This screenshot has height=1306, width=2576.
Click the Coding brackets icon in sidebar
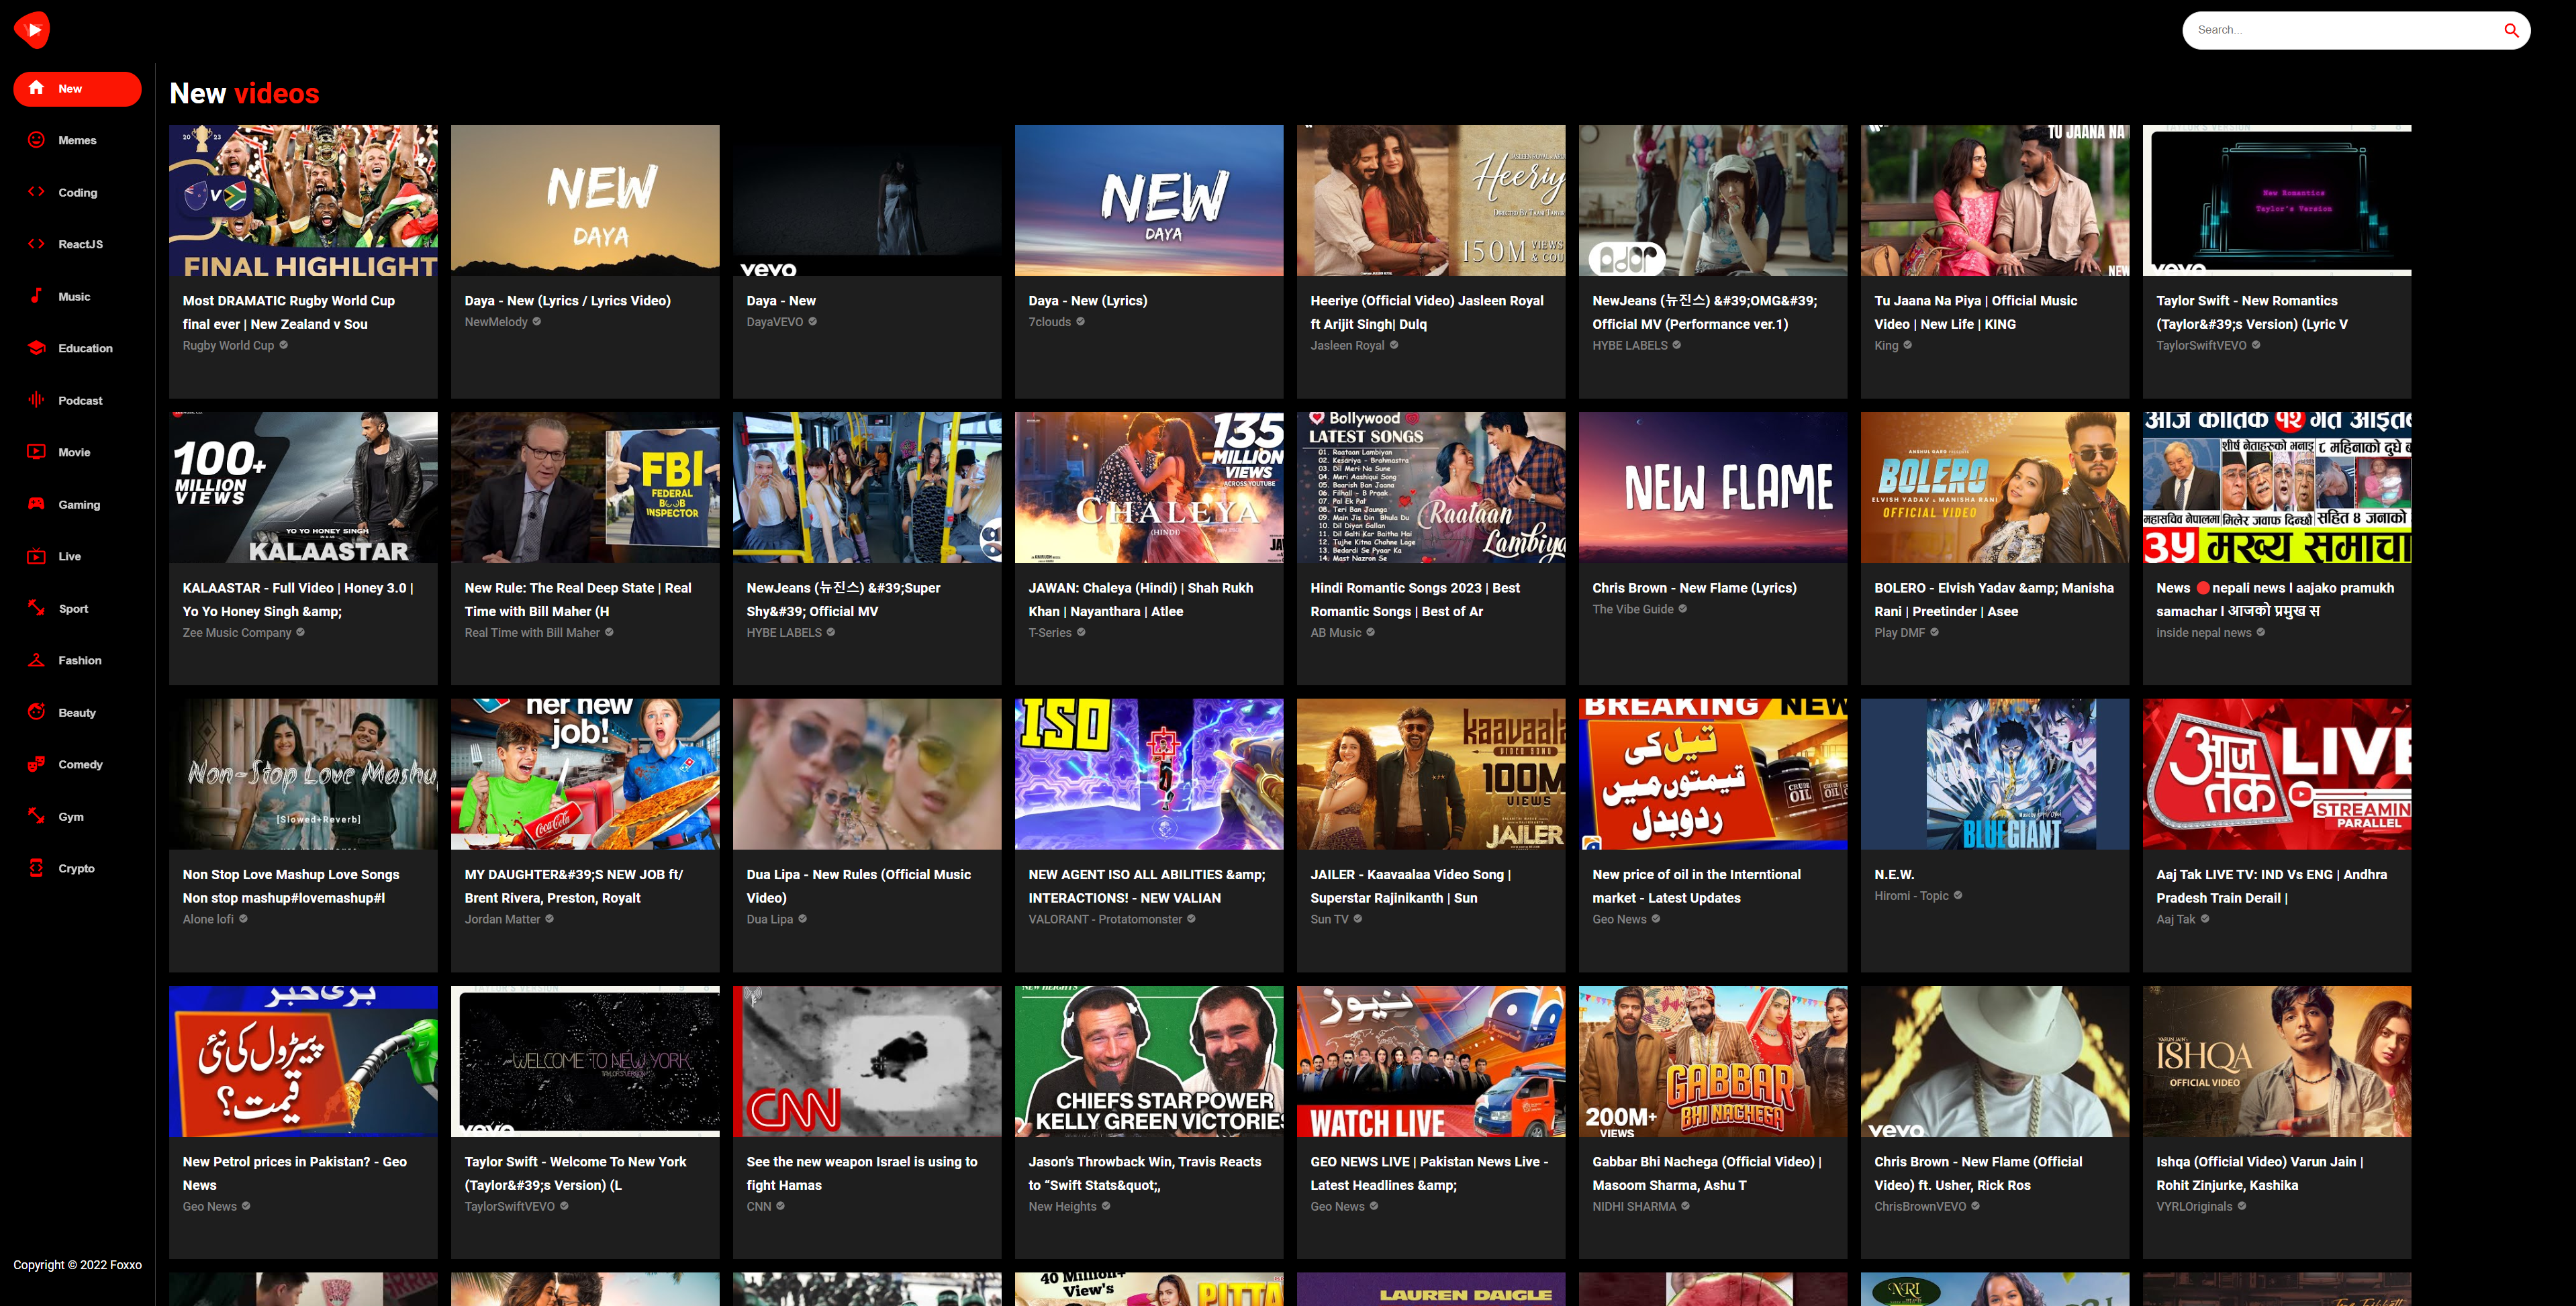[x=36, y=192]
